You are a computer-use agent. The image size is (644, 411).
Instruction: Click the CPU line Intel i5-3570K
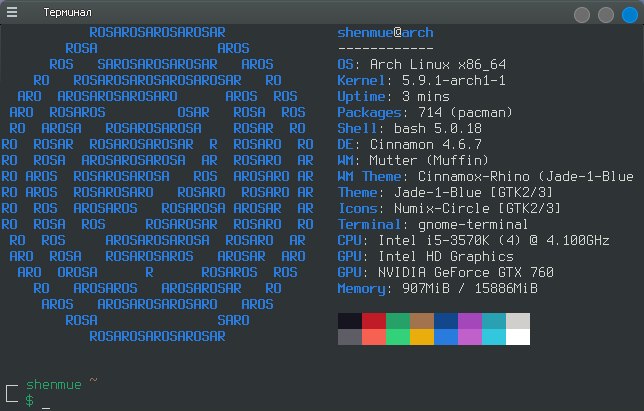point(474,241)
